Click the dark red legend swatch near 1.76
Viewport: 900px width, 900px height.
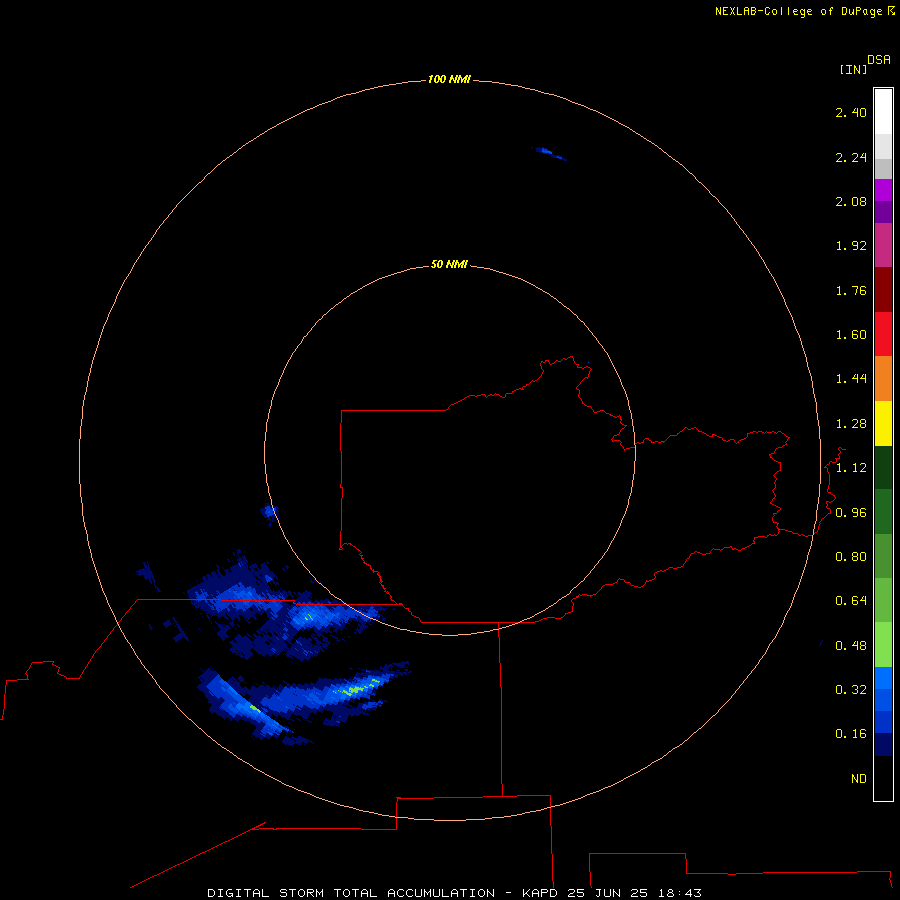point(883,290)
